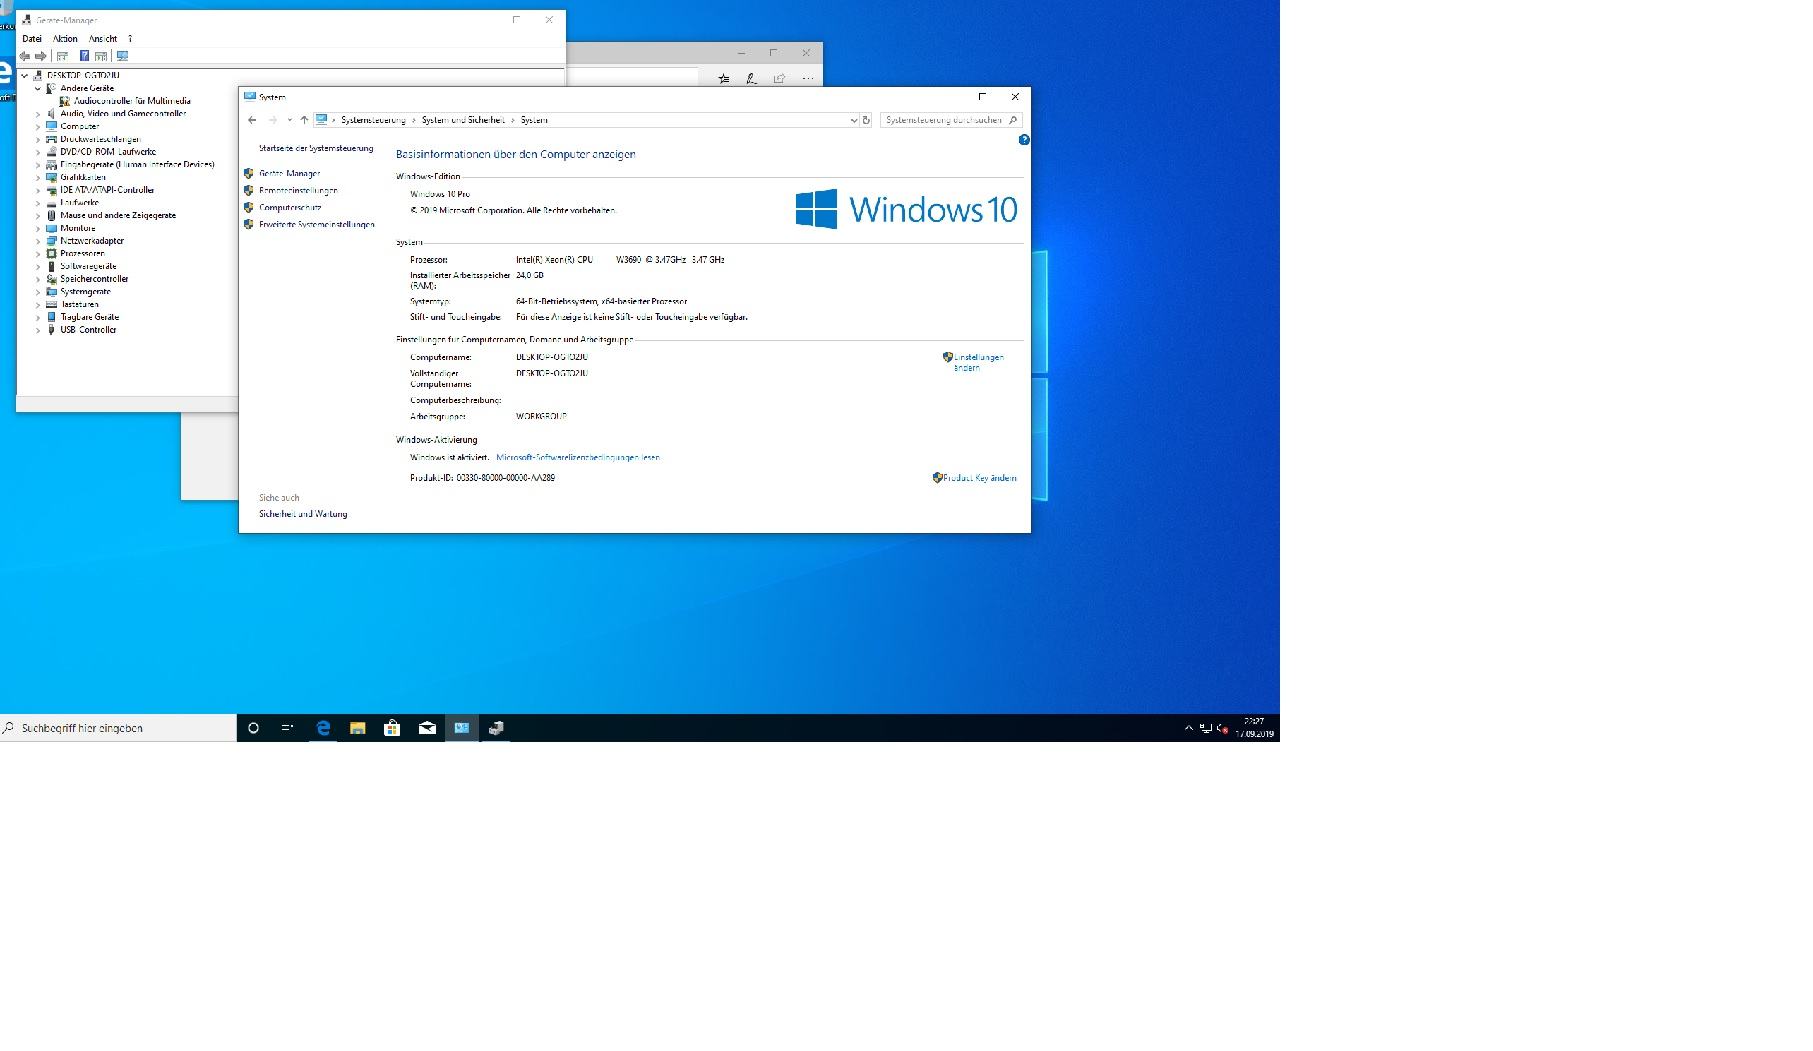The width and height of the screenshot is (1813, 1051).
Task: Open Microsoft Store from the taskbar
Action: pos(392,728)
